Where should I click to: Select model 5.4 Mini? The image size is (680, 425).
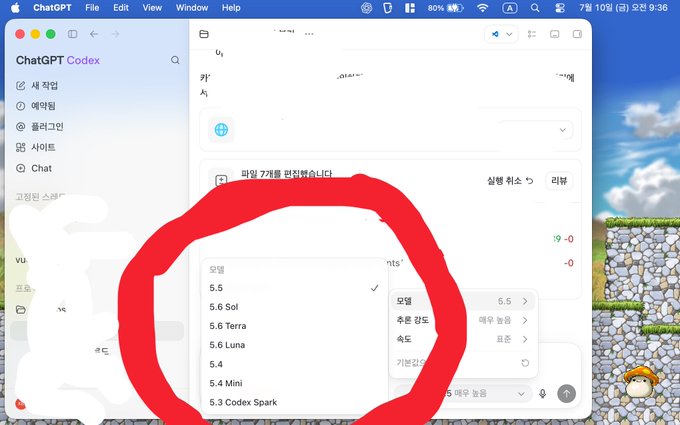pos(294,383)
